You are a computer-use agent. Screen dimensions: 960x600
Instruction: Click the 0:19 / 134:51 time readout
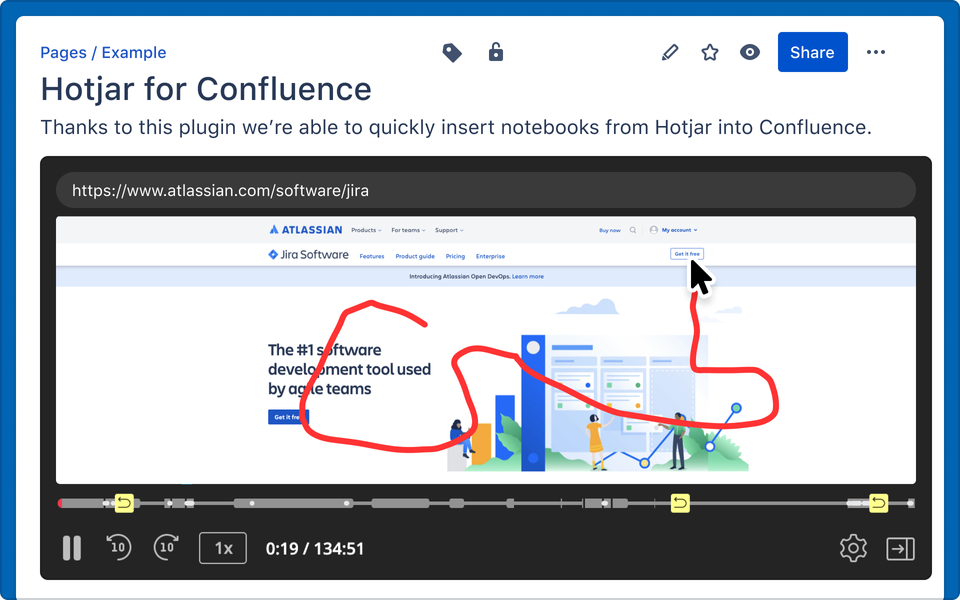pyautogui.click(x=315, y=549)
